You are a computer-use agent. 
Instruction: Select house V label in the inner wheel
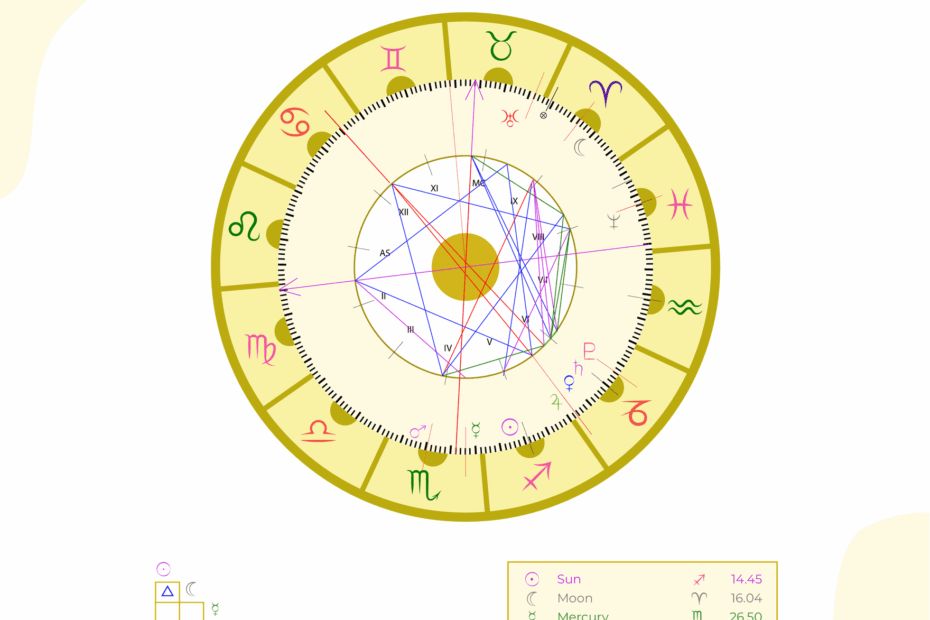(x=489, y=342)
